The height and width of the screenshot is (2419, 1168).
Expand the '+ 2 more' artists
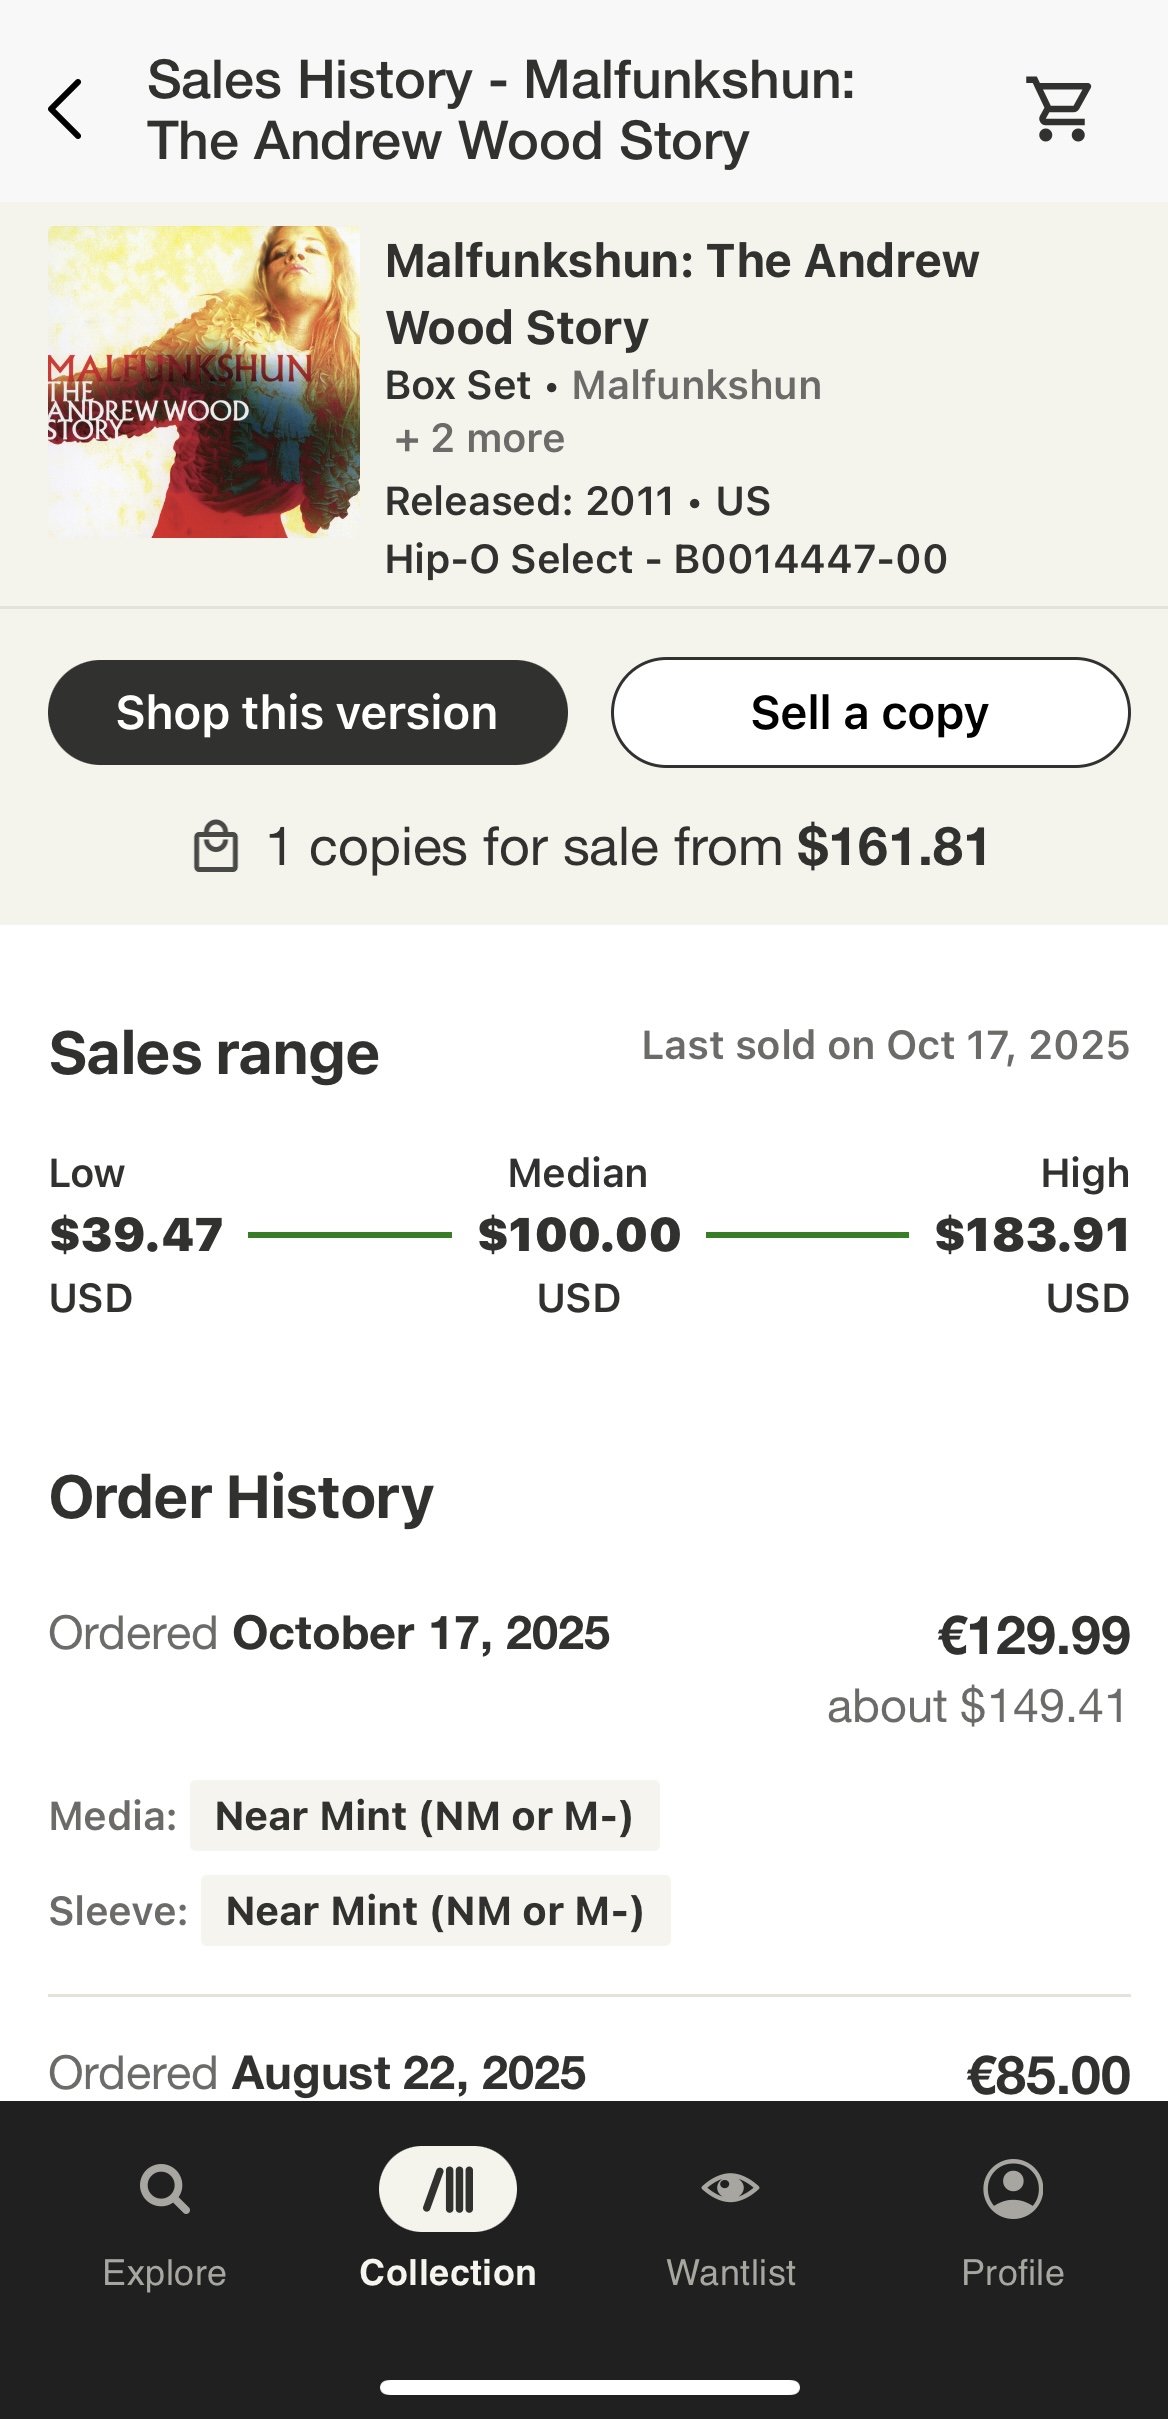pos(480,439)
